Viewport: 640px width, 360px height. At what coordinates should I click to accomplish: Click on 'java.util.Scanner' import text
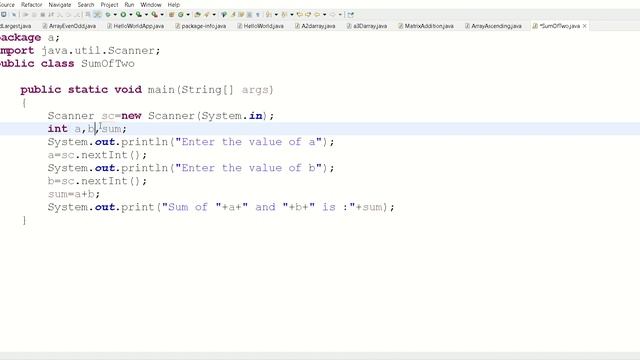tap(98, 51)
